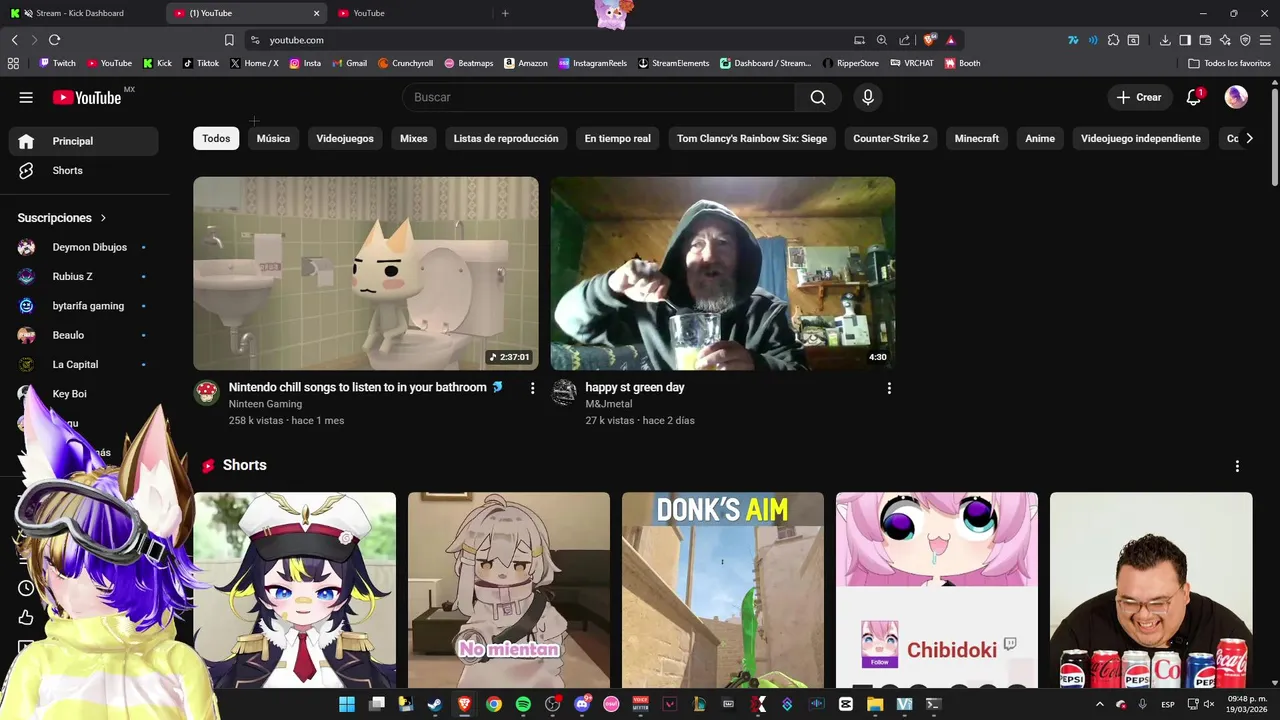Show more chips with the right arrow
Screen dimensions: 1280x720
pos(1249,139)
